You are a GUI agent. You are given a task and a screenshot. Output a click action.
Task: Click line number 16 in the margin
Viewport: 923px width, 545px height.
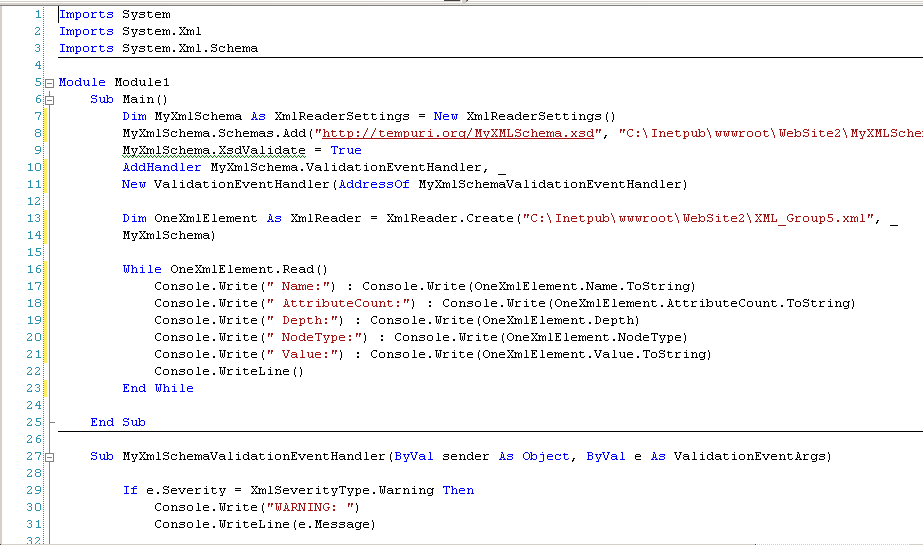click(36, 269)
